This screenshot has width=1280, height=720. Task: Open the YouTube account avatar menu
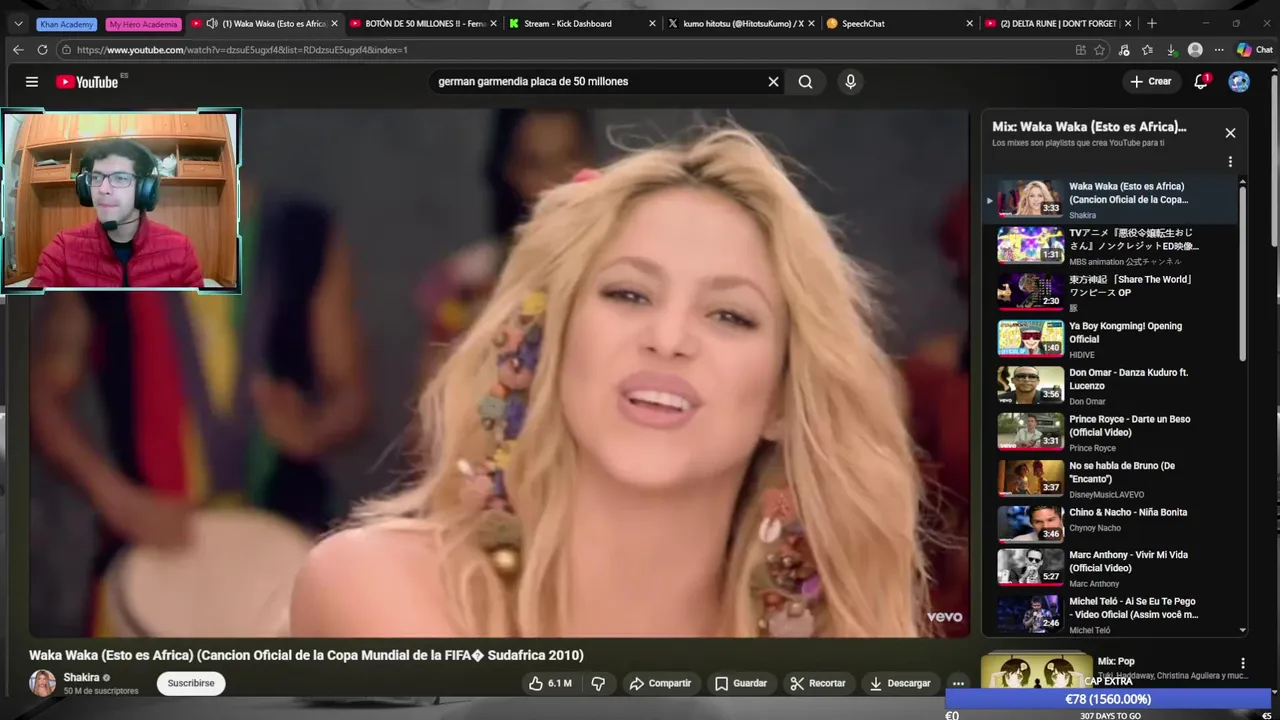(1239, 82)
